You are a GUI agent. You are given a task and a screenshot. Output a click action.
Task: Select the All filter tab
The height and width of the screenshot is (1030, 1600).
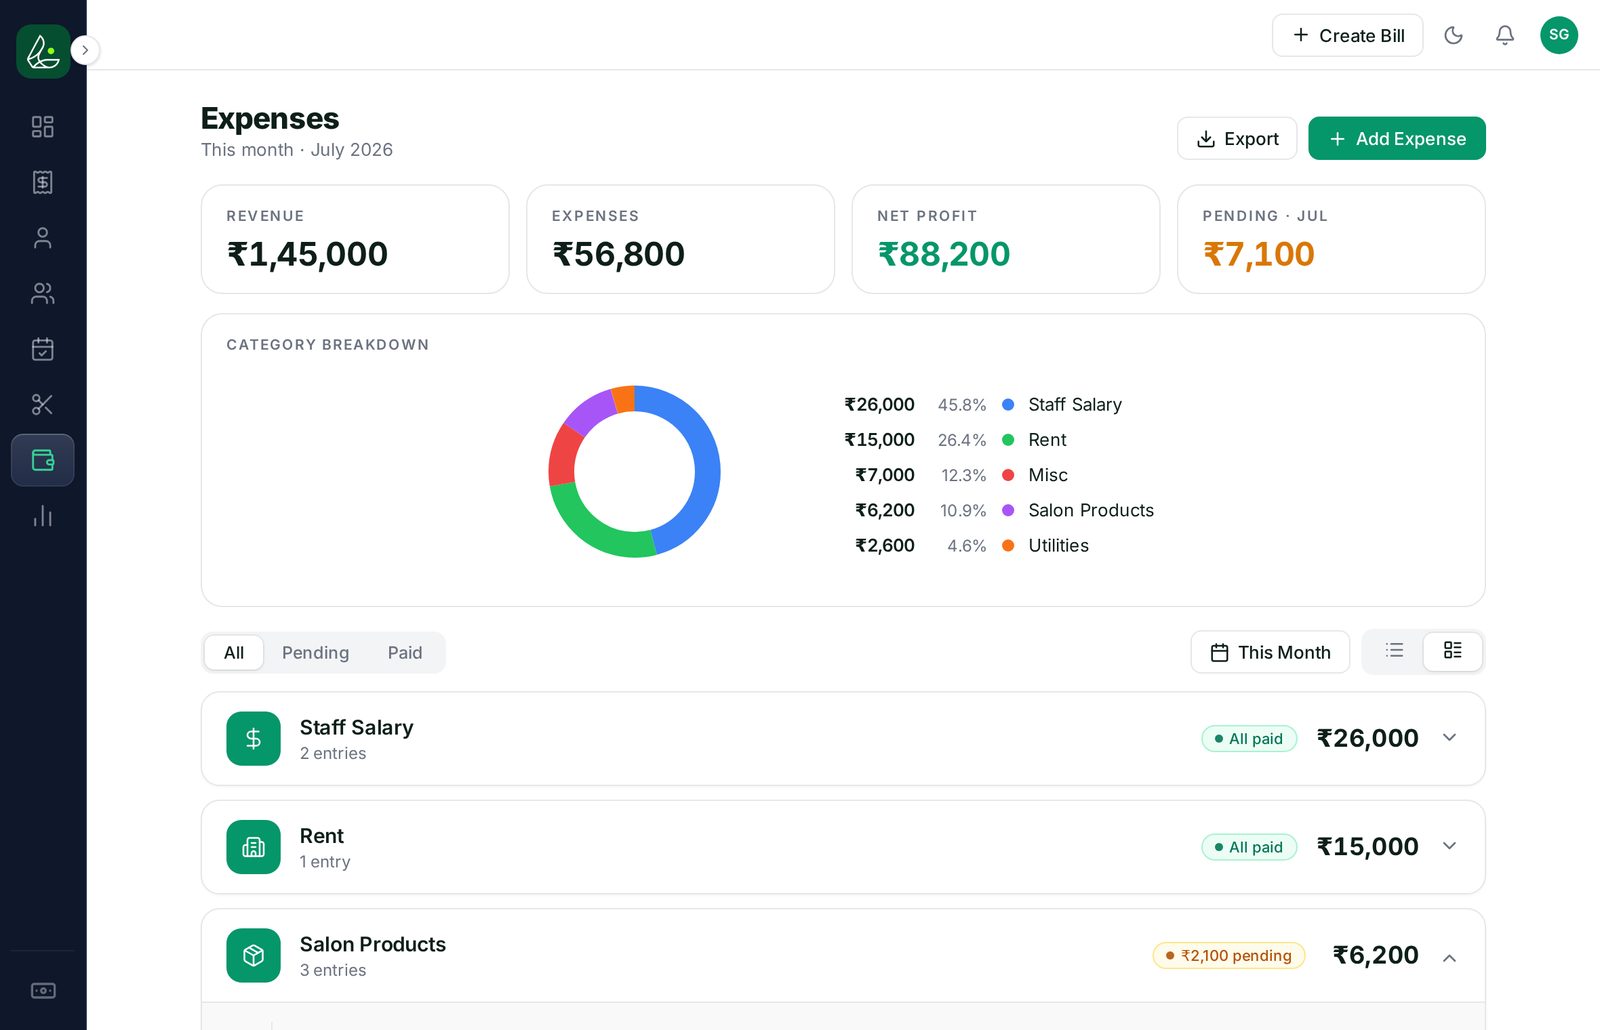point(234,653)
